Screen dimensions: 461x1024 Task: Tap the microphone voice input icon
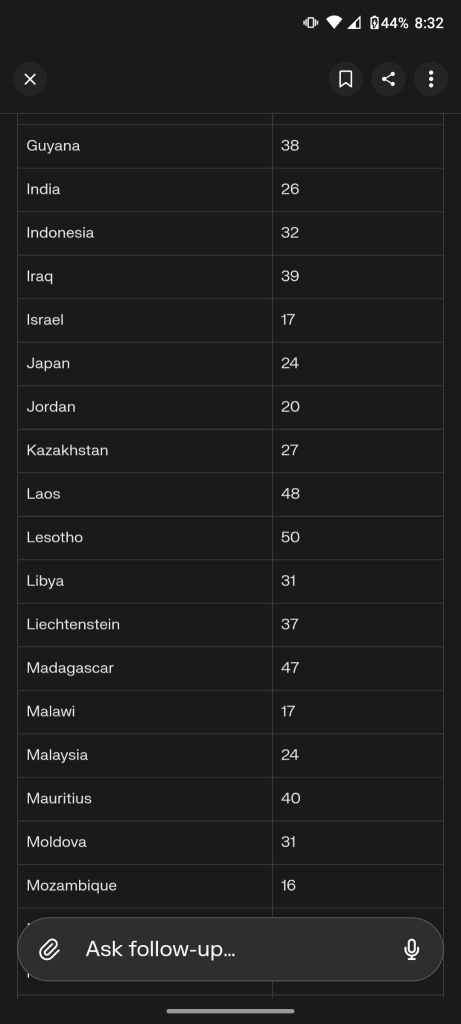click(411, 949)
